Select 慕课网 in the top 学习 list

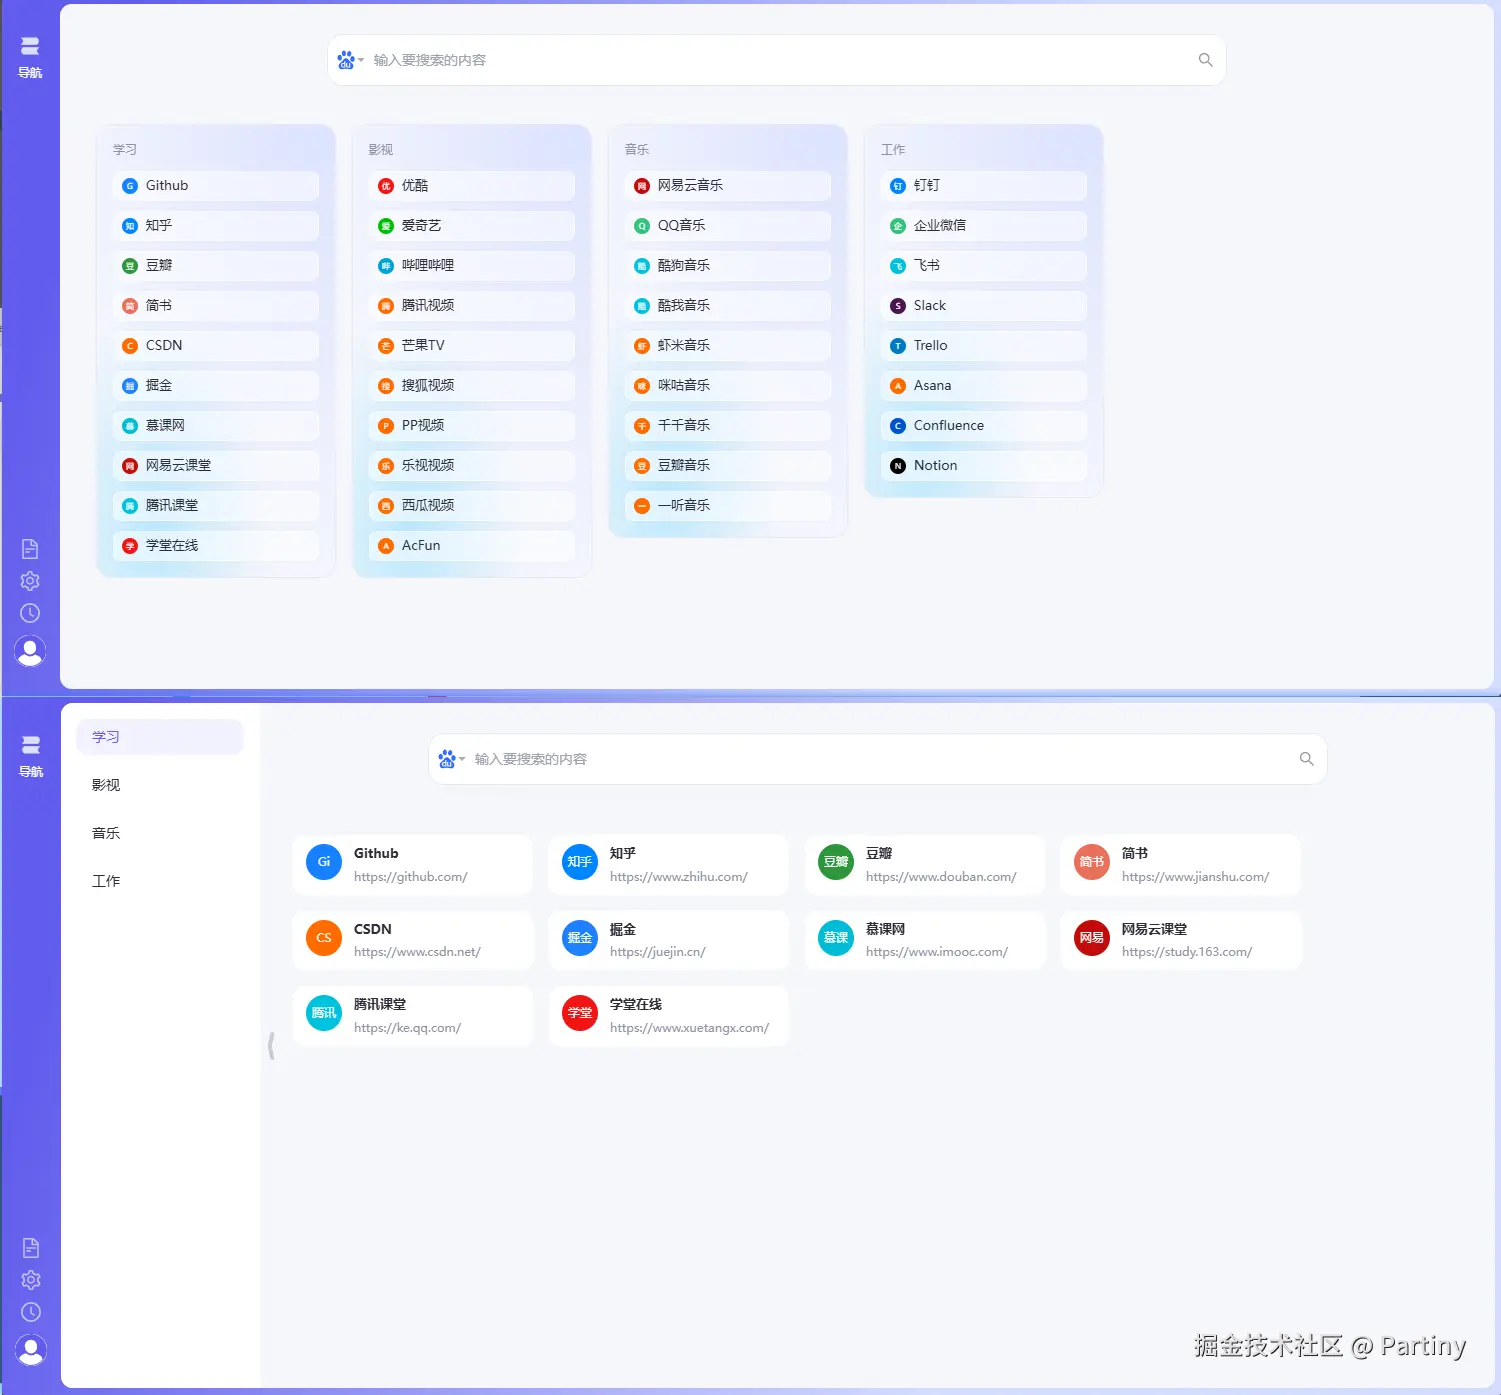click(x=216, y=425)
